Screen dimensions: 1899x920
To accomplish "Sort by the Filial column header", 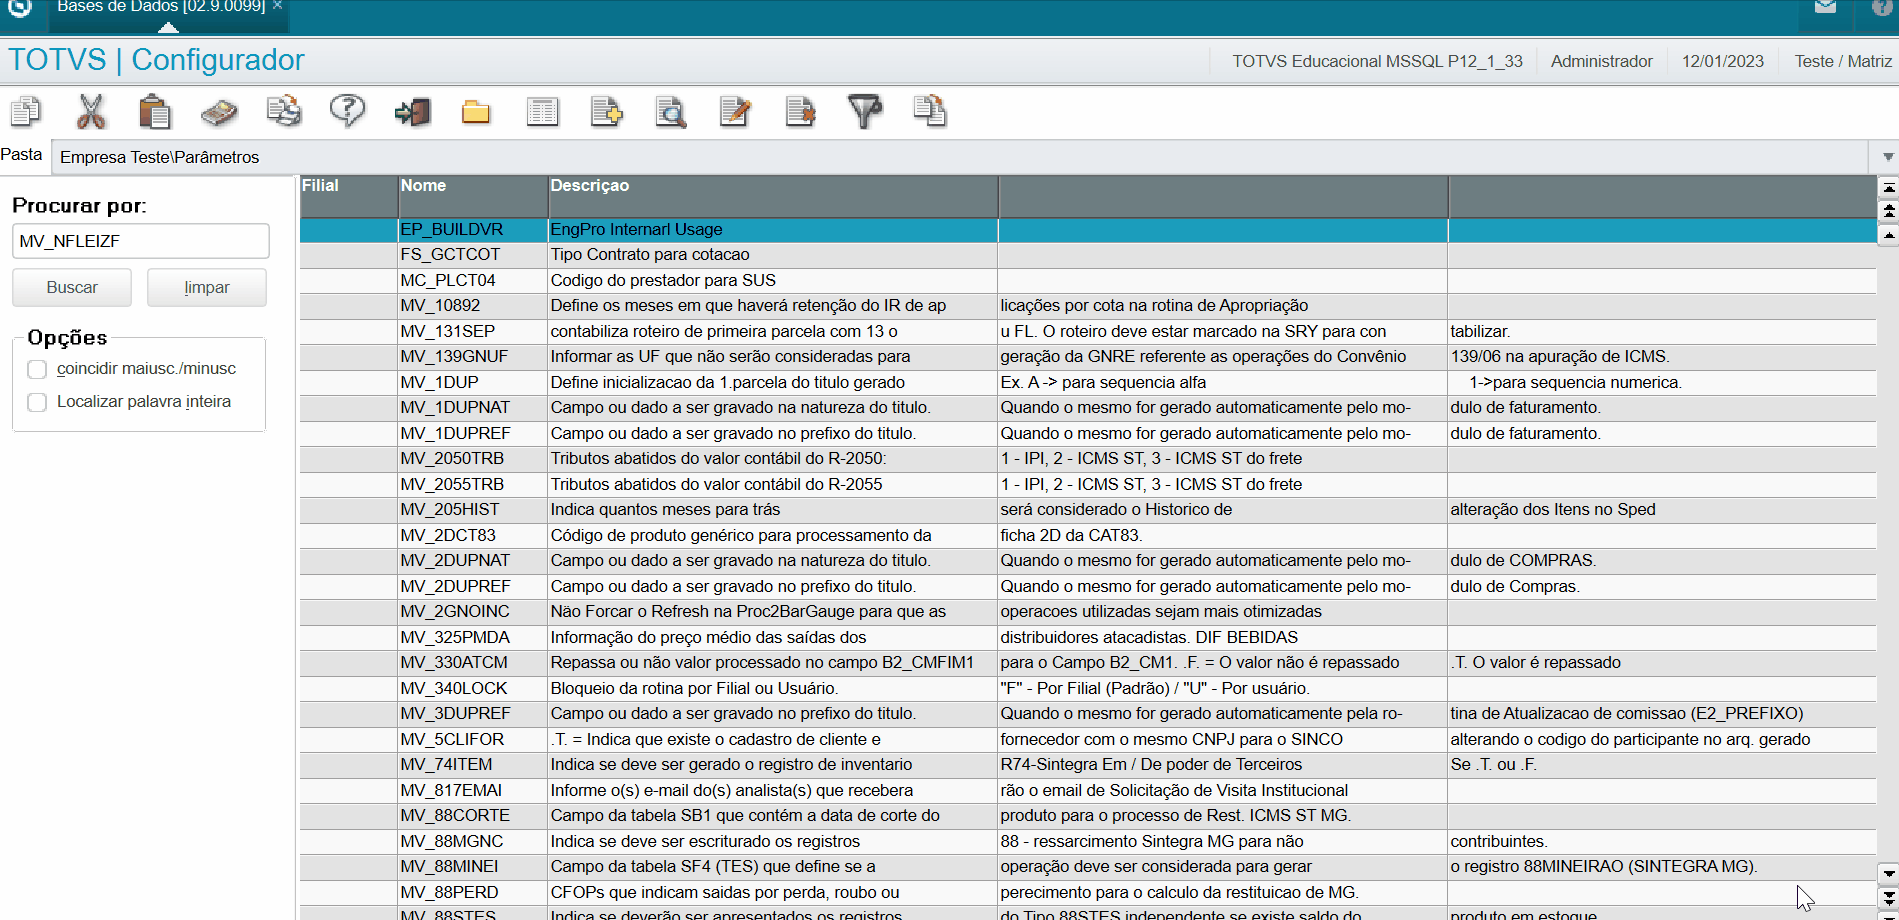I will 348,196.
